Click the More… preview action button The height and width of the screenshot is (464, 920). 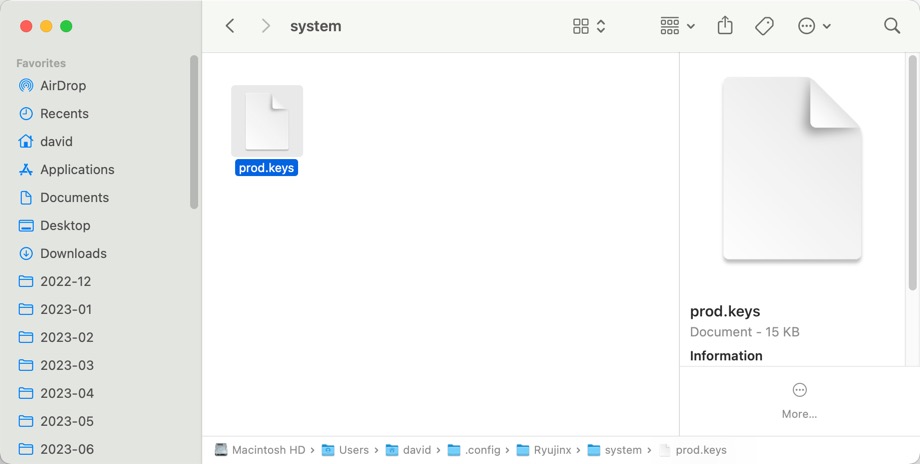(x=799, y=401)
